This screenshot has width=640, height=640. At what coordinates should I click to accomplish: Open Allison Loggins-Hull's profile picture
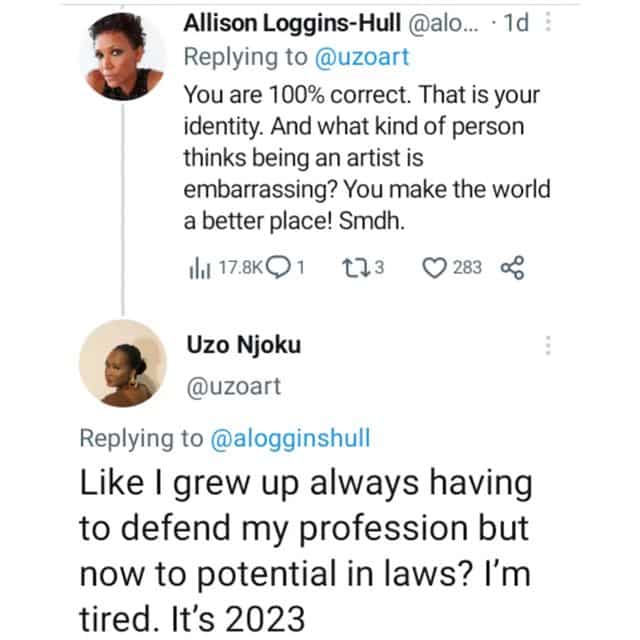point(122,58)
